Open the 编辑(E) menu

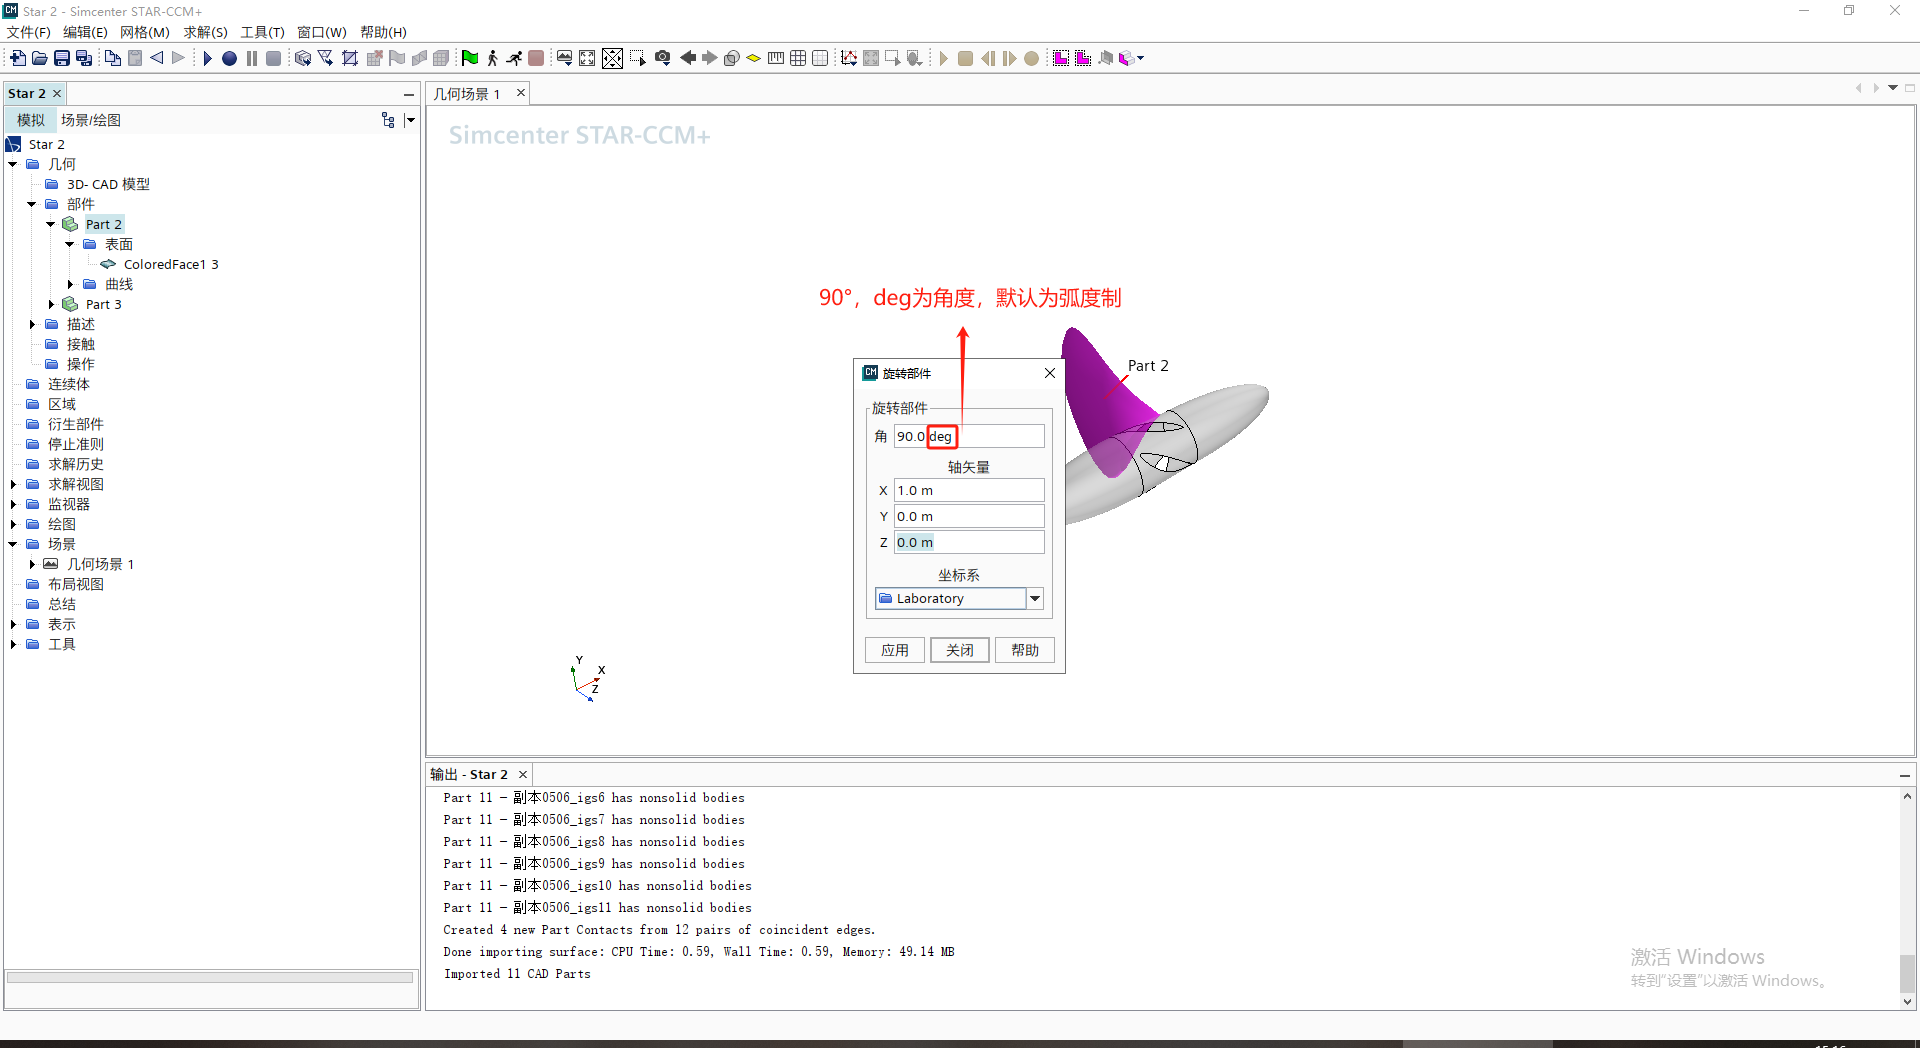[86, 32]
